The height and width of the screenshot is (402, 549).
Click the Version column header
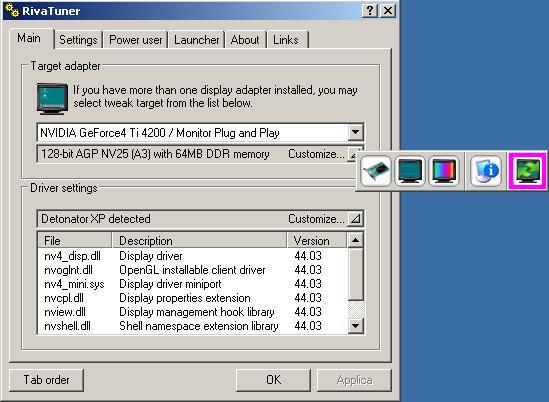[x=317, y=241]
